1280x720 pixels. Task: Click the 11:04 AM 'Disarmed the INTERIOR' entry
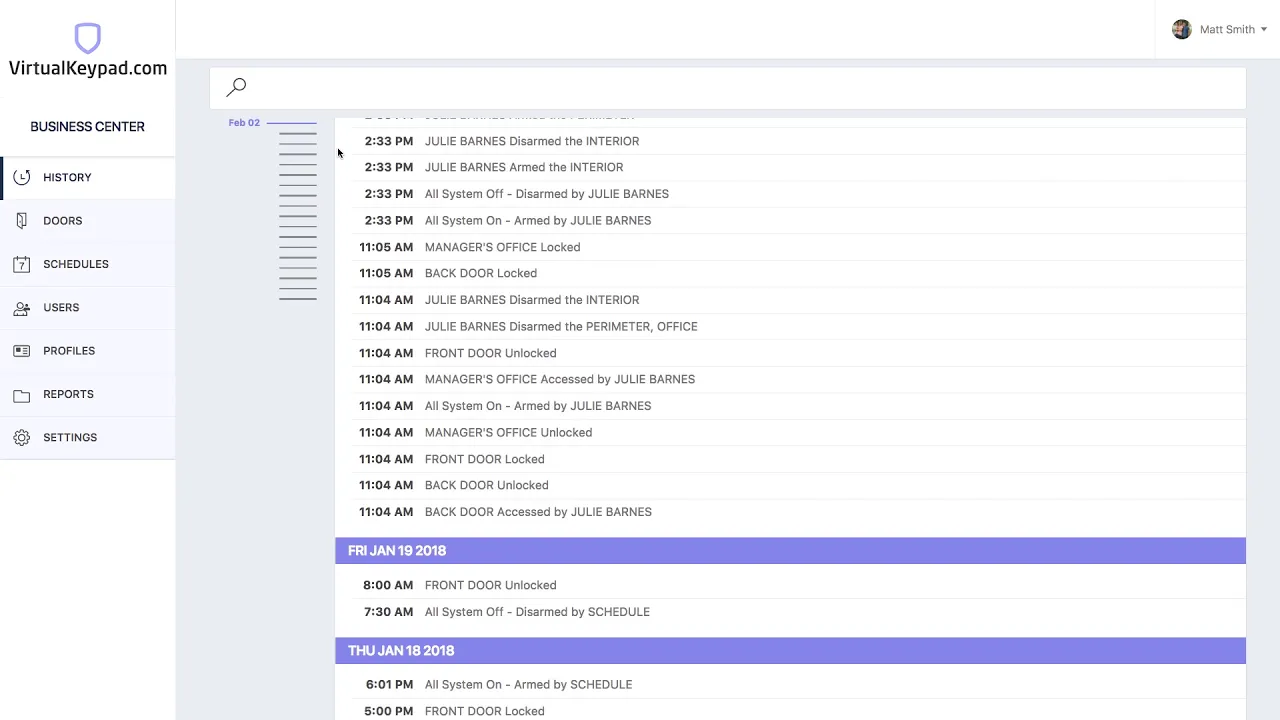[531, 300]
